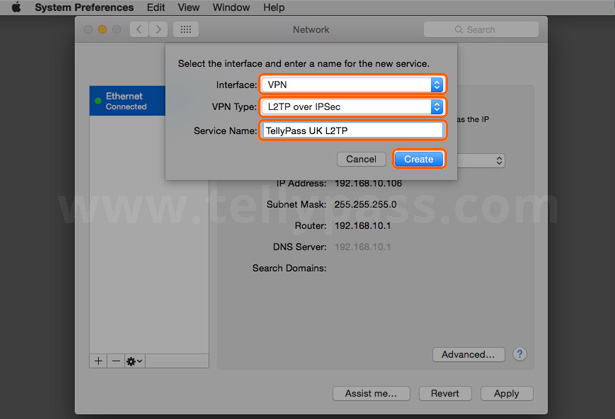
Task: Go forward with the right chevron
Action: coord(158,29)
